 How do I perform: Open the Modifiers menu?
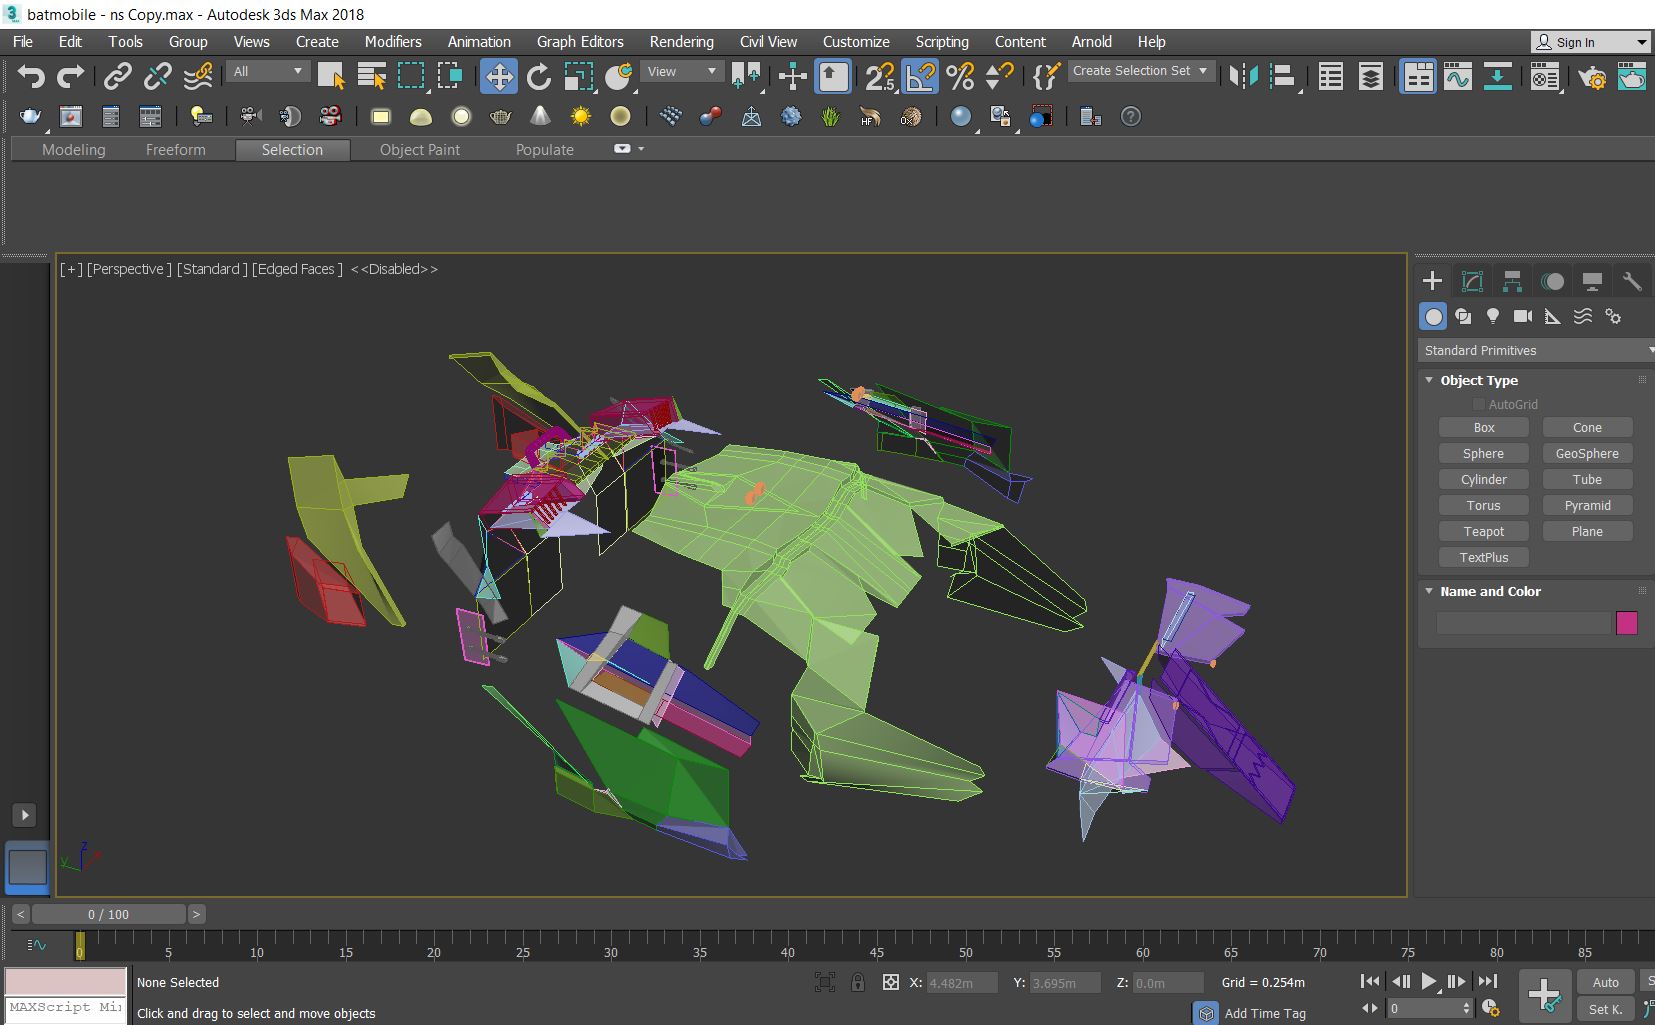[392, 42]
